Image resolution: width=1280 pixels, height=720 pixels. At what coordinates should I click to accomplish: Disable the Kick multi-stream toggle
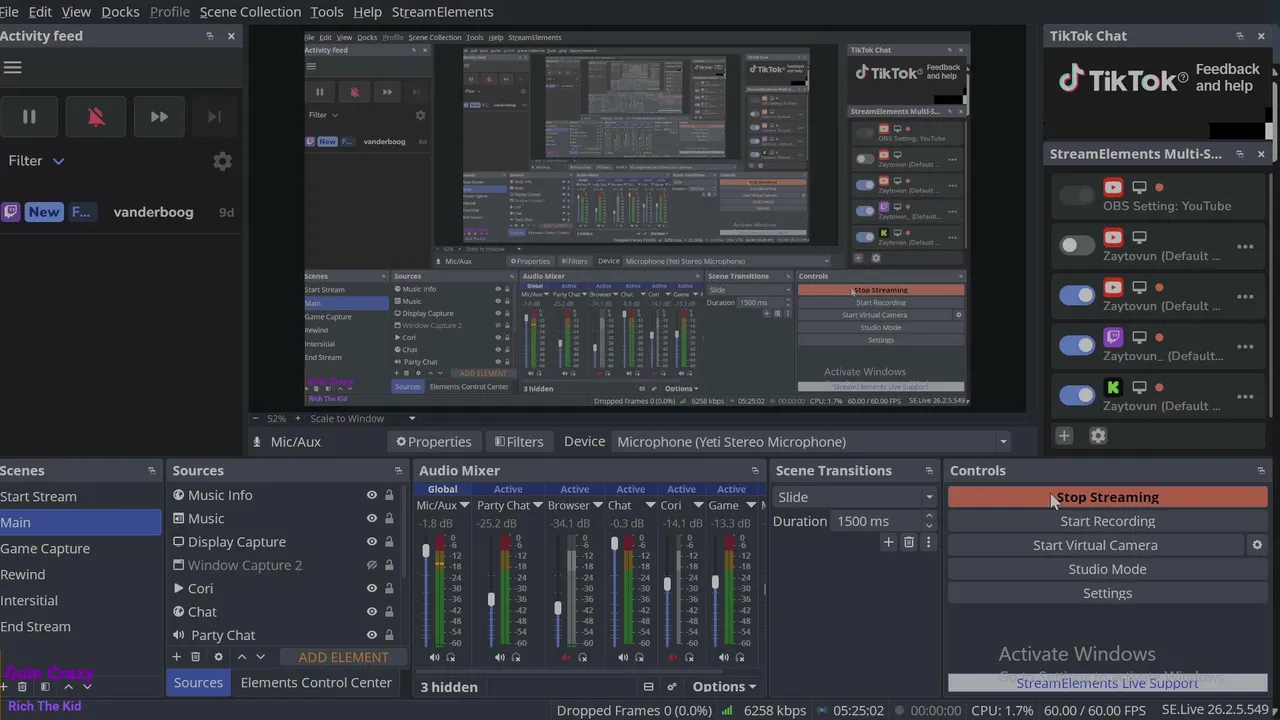[x=1077, y=395]
